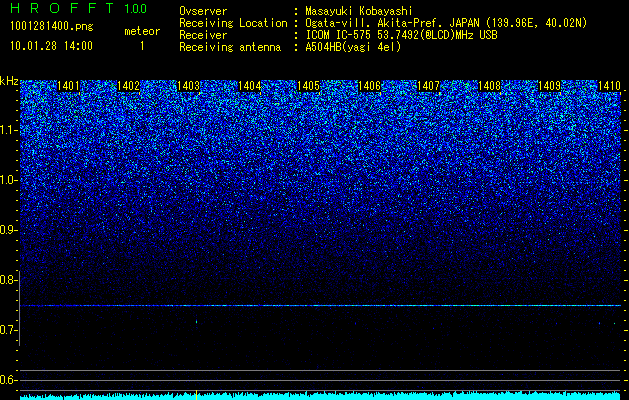Click the 0.9 kHz axis label
Screen dimensions: 629x400
(9, 230)
